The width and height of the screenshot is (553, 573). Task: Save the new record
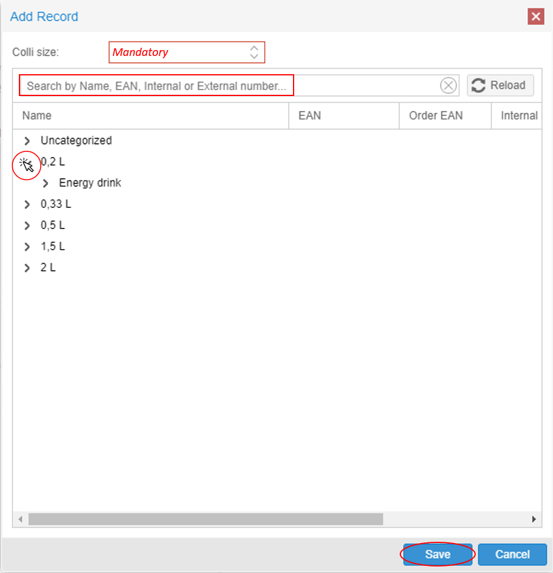click(438, 554)
